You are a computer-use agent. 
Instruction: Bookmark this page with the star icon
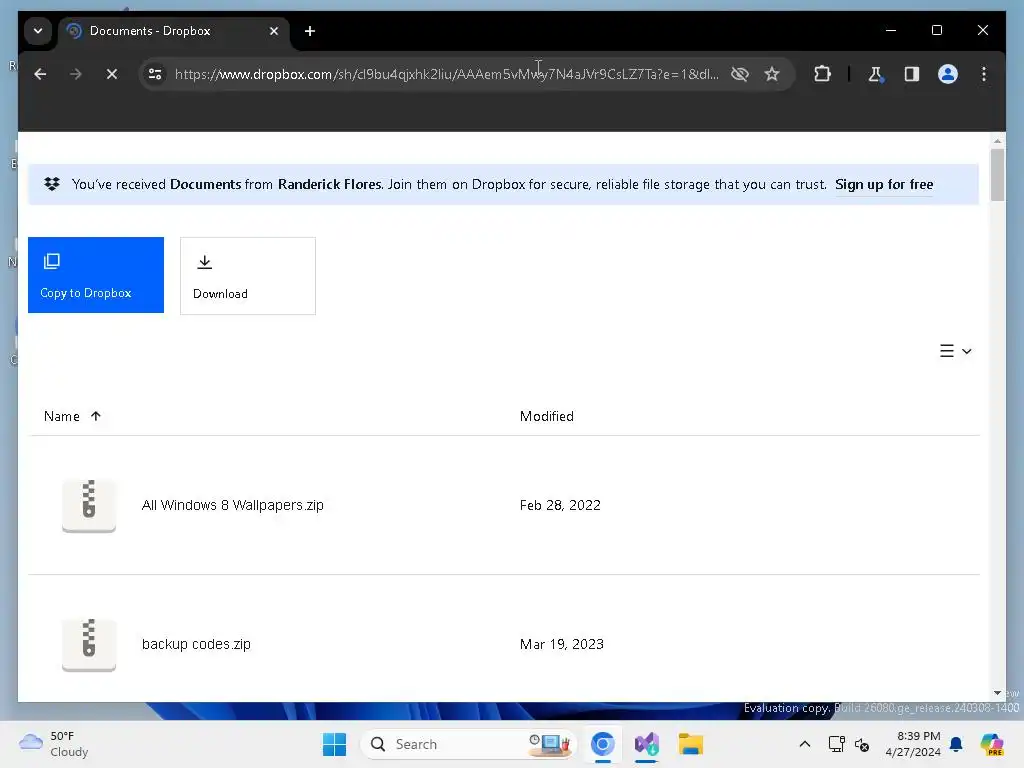772,74
